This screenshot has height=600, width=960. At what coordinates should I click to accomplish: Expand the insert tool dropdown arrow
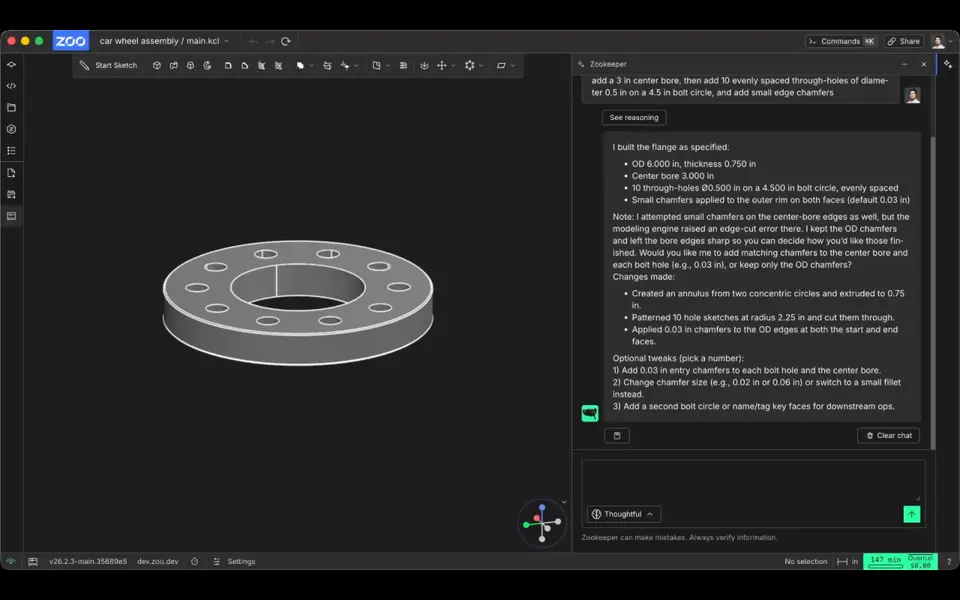(x=388, y=66)
